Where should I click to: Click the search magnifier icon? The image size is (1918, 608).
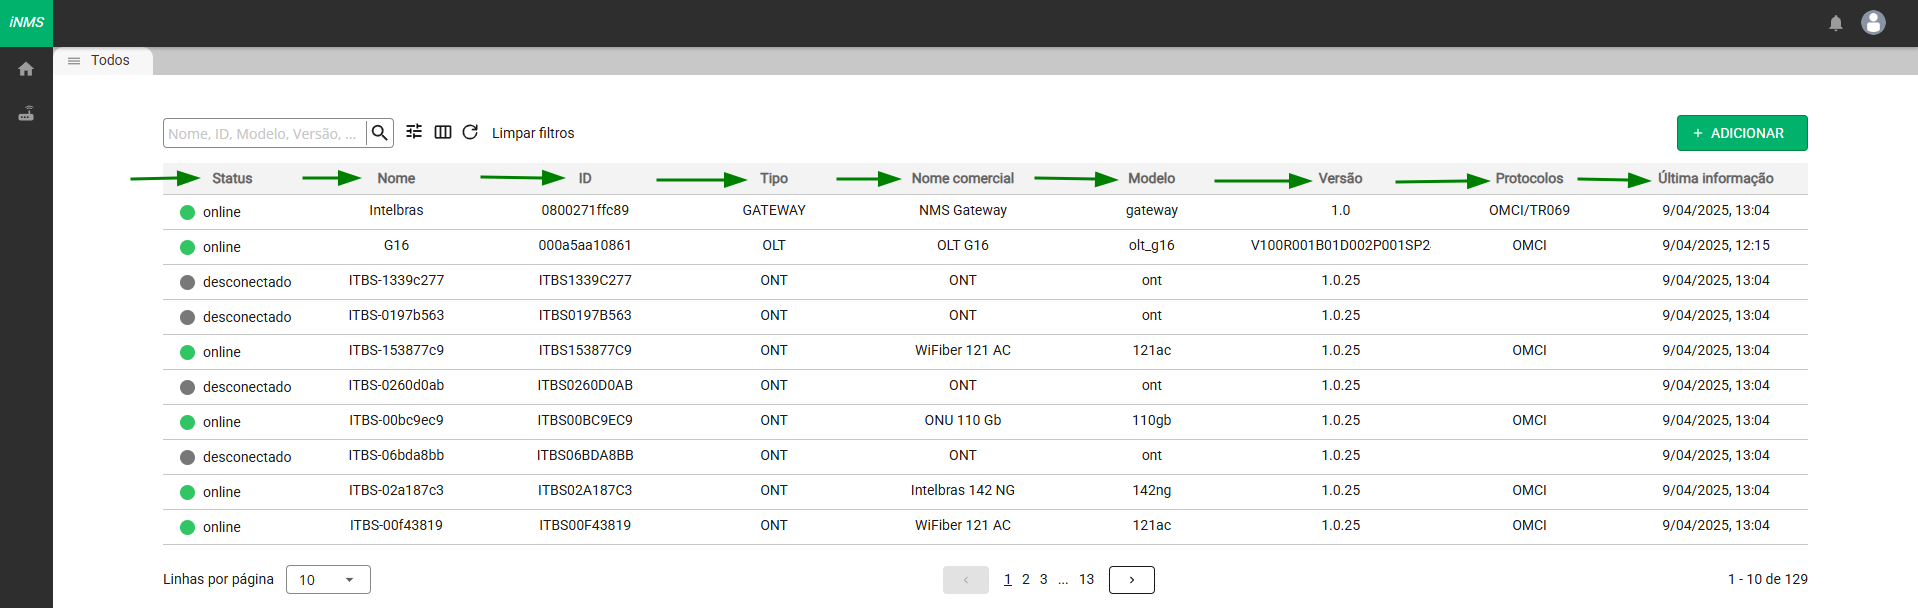(x=379, y=133)
